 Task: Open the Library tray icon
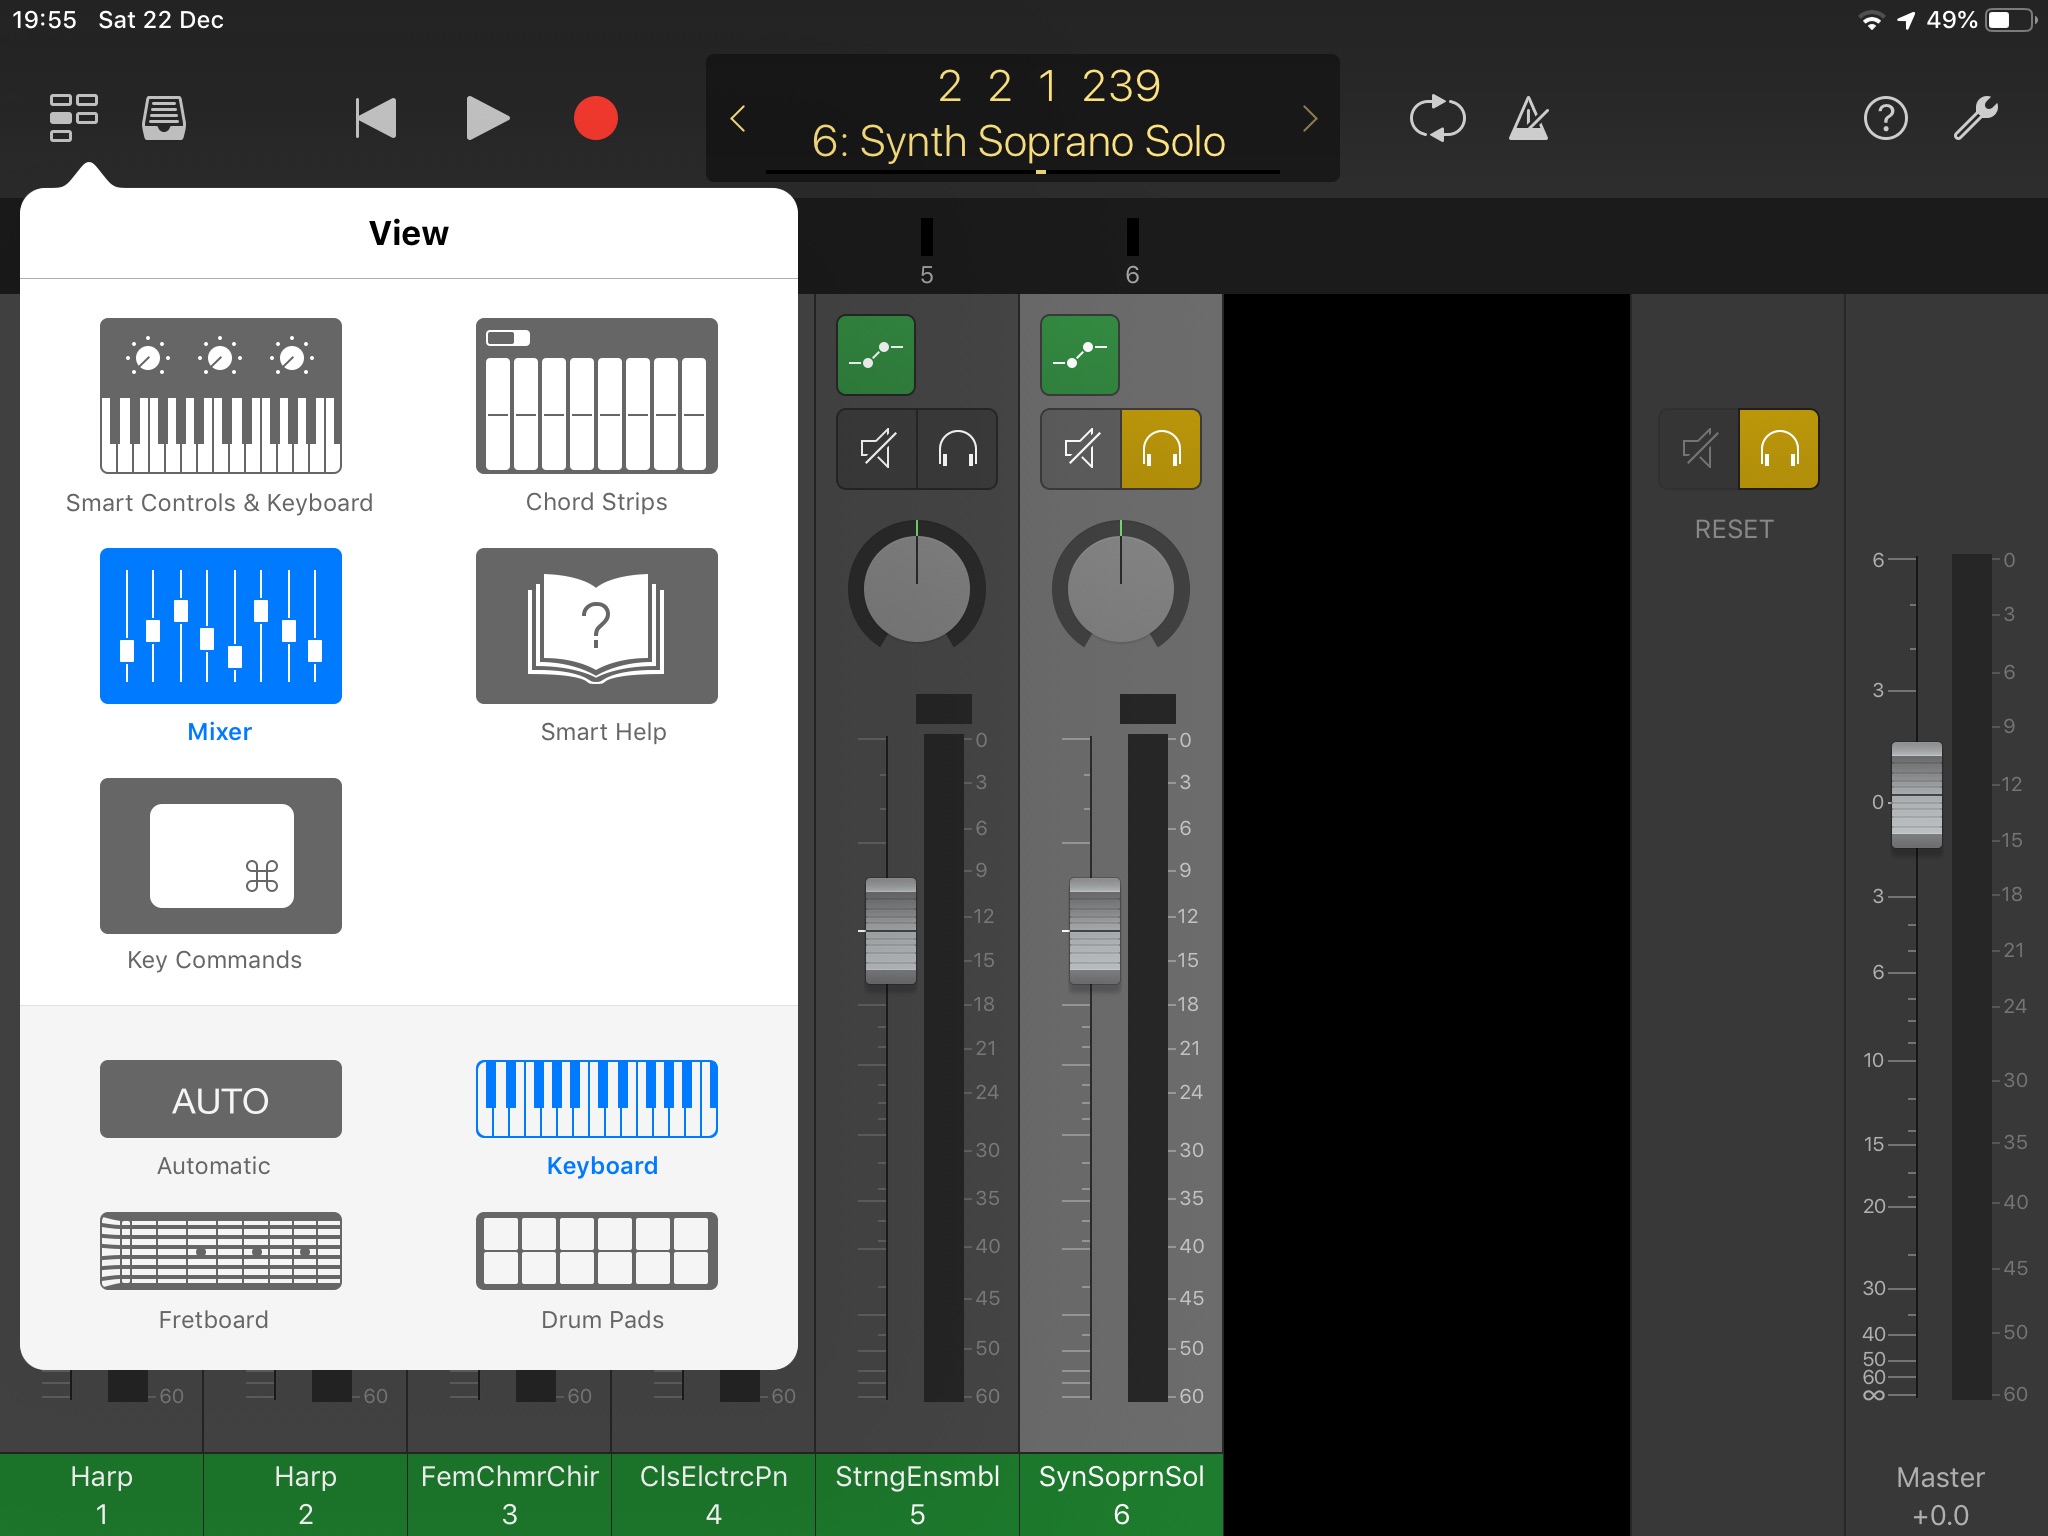click(x=164, y=118)
